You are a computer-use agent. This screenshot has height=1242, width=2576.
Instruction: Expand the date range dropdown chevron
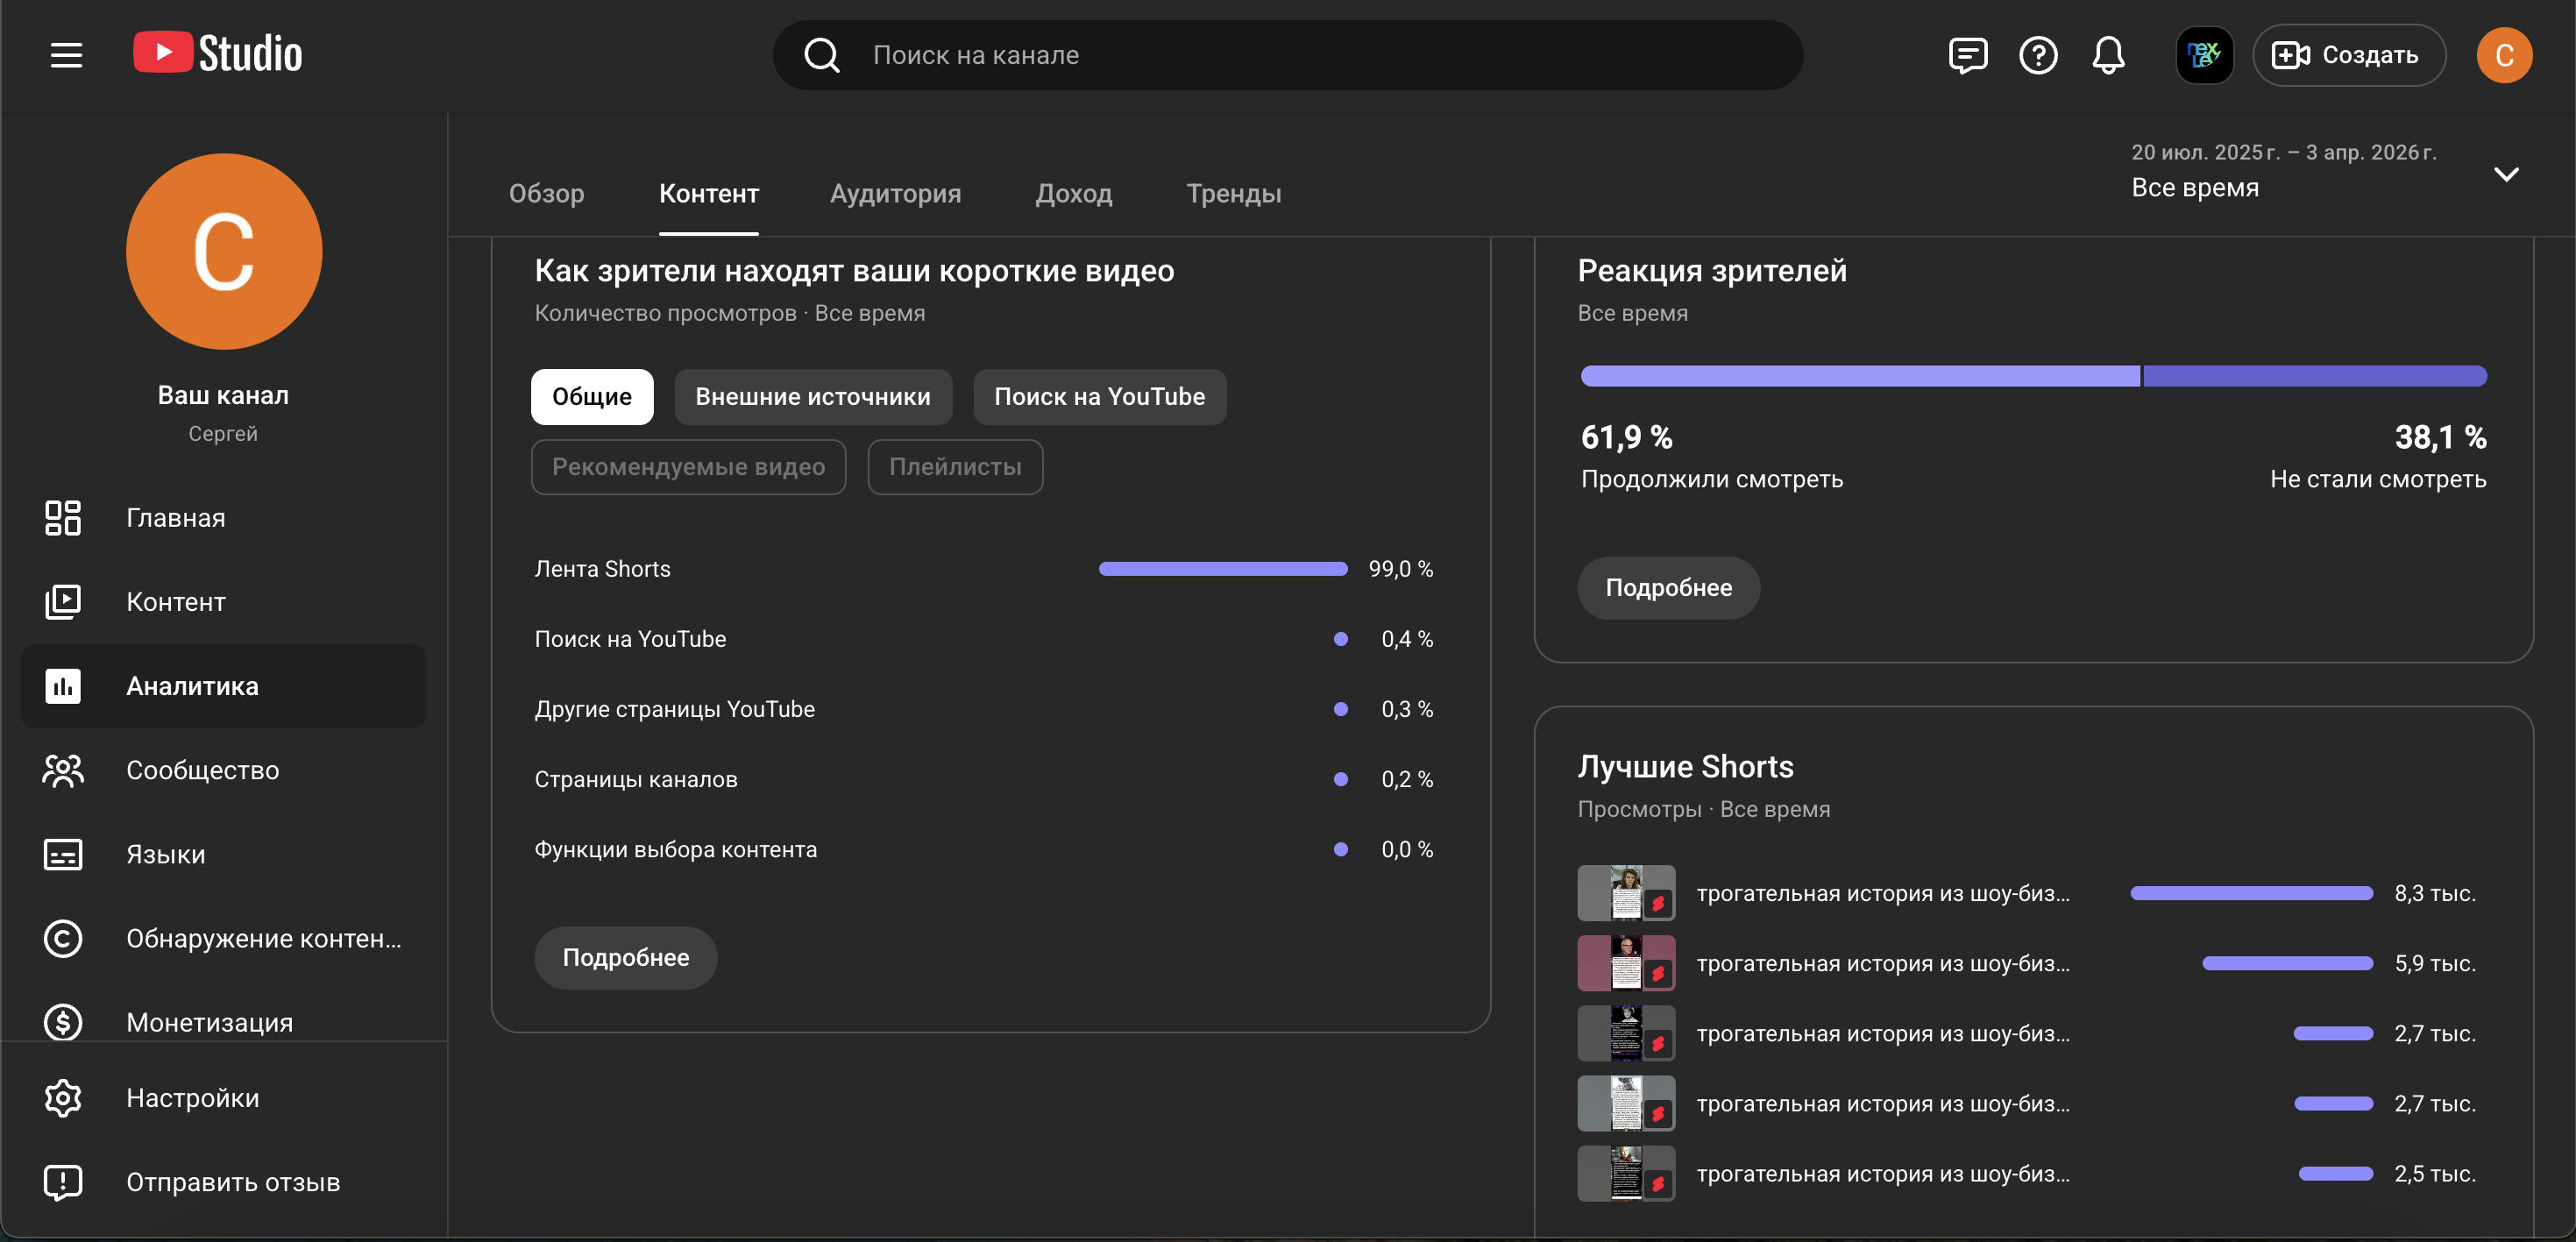pyautogui.click(x=2505, y=174)
